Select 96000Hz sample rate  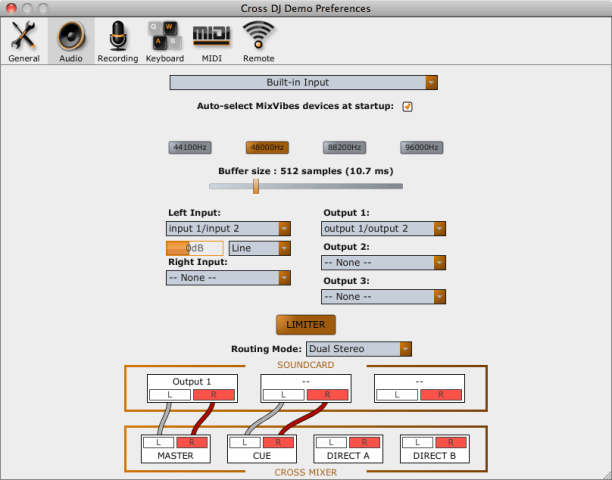(422, 148)
